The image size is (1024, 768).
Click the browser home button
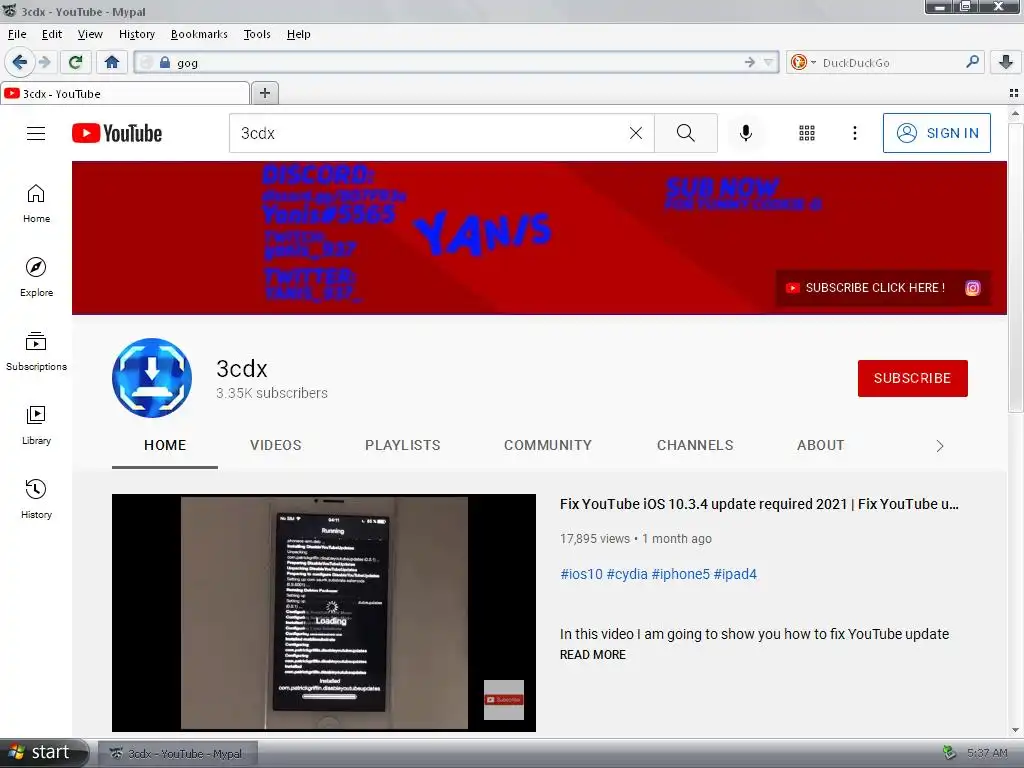coord(112,63)
